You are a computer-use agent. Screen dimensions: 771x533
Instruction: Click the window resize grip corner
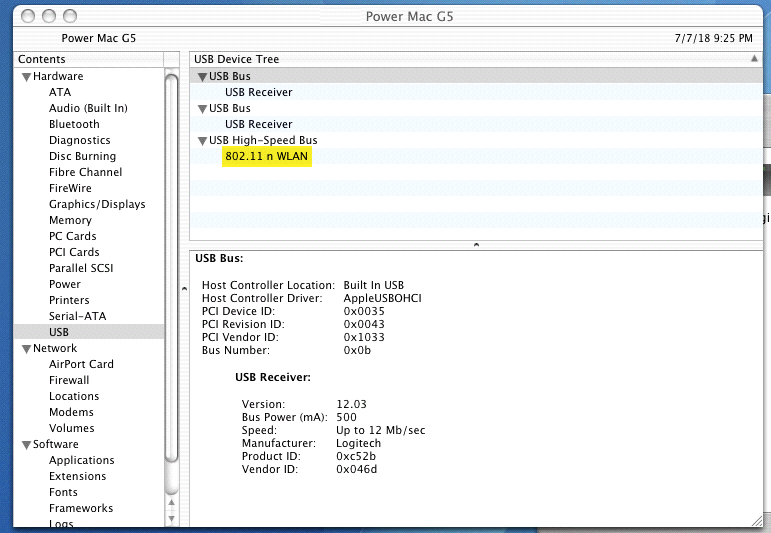pyautogui.click(x=757, y=520)
